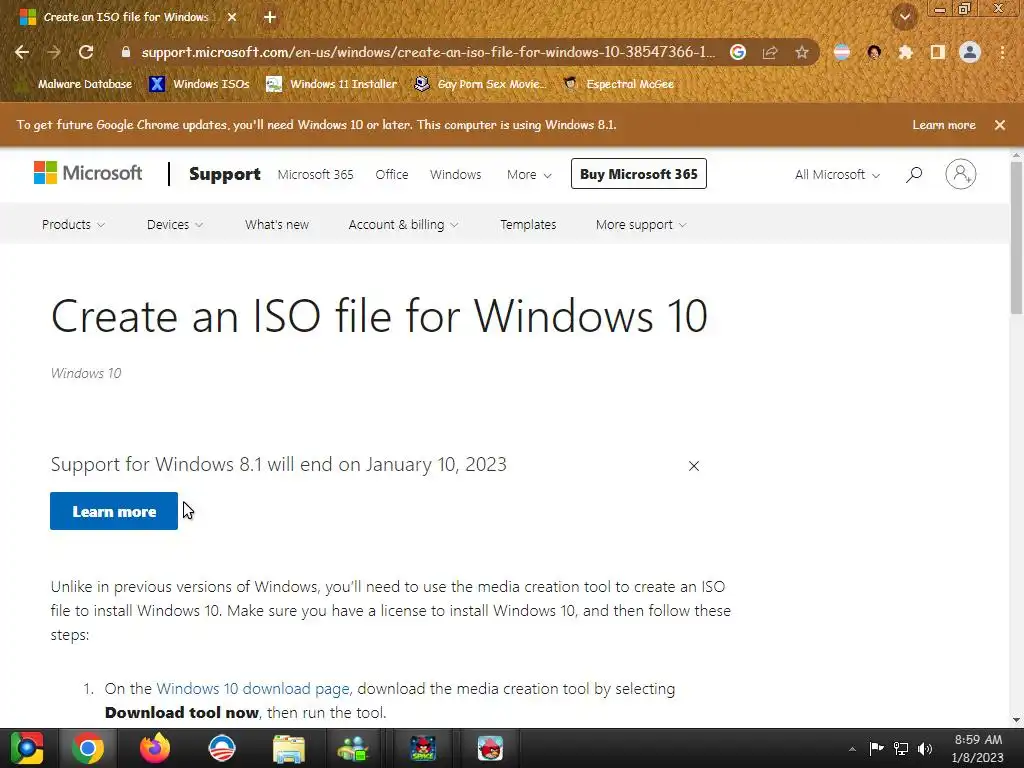Image resolution: width=1024 pixels, height=768 pixels.
Task: Open the Windows nav item
Action: click(455, 174)
